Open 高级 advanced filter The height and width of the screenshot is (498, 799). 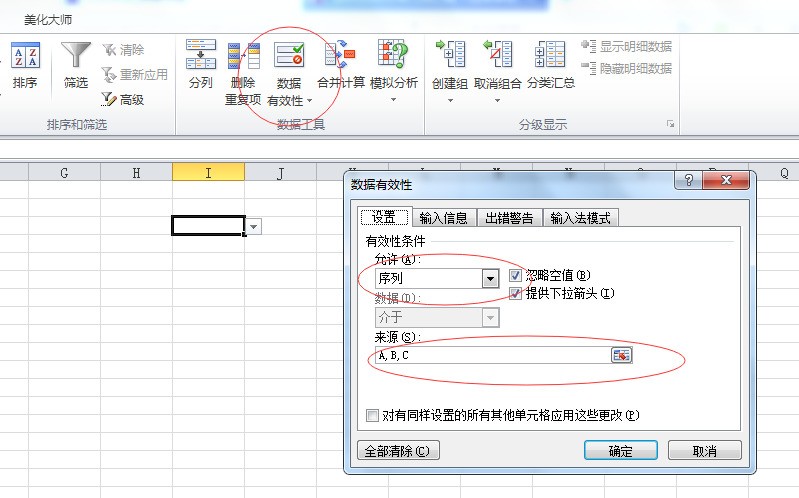(x=123, y=99)
